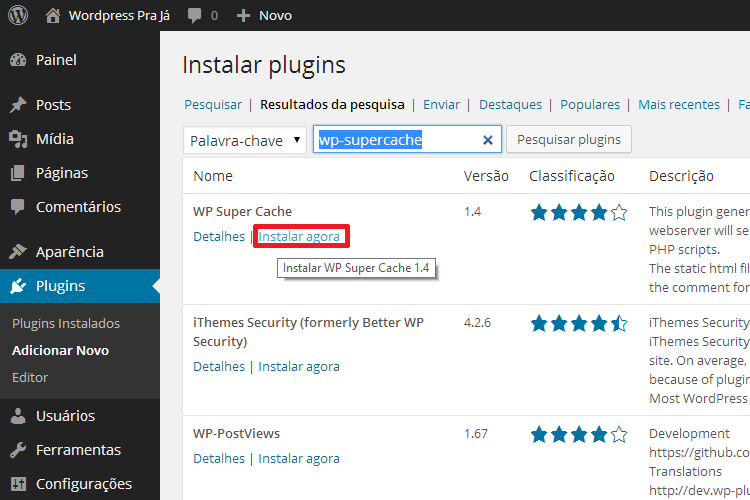
Task: Open the Destaques tab
Action: click(510, 104)
